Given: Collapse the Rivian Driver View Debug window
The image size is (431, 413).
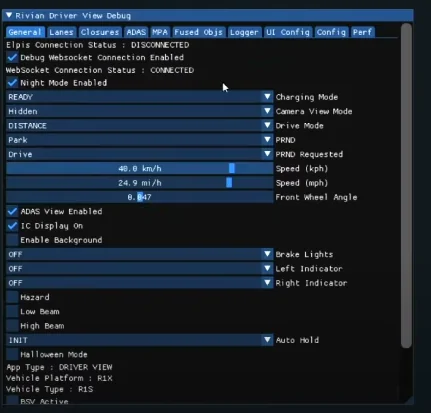Looking at the screenshot, I should tap(9, 15).
